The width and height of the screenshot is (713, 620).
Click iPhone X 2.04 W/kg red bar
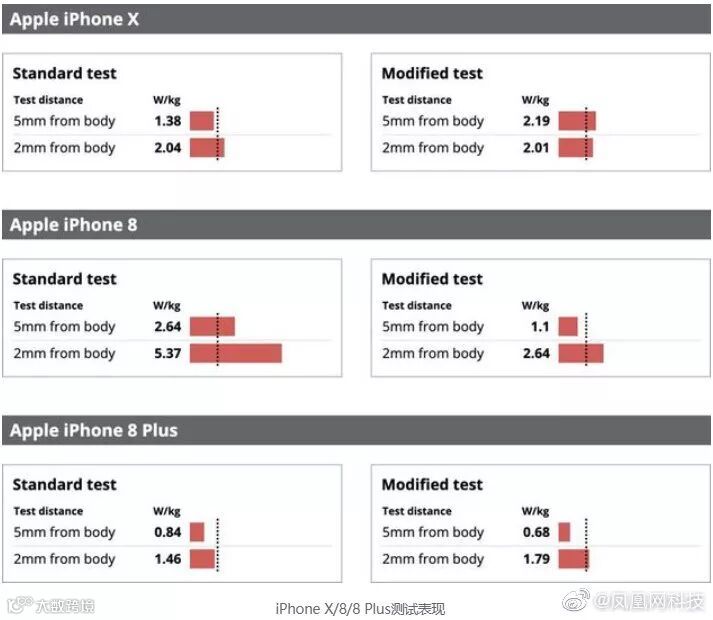pos(207,148)
